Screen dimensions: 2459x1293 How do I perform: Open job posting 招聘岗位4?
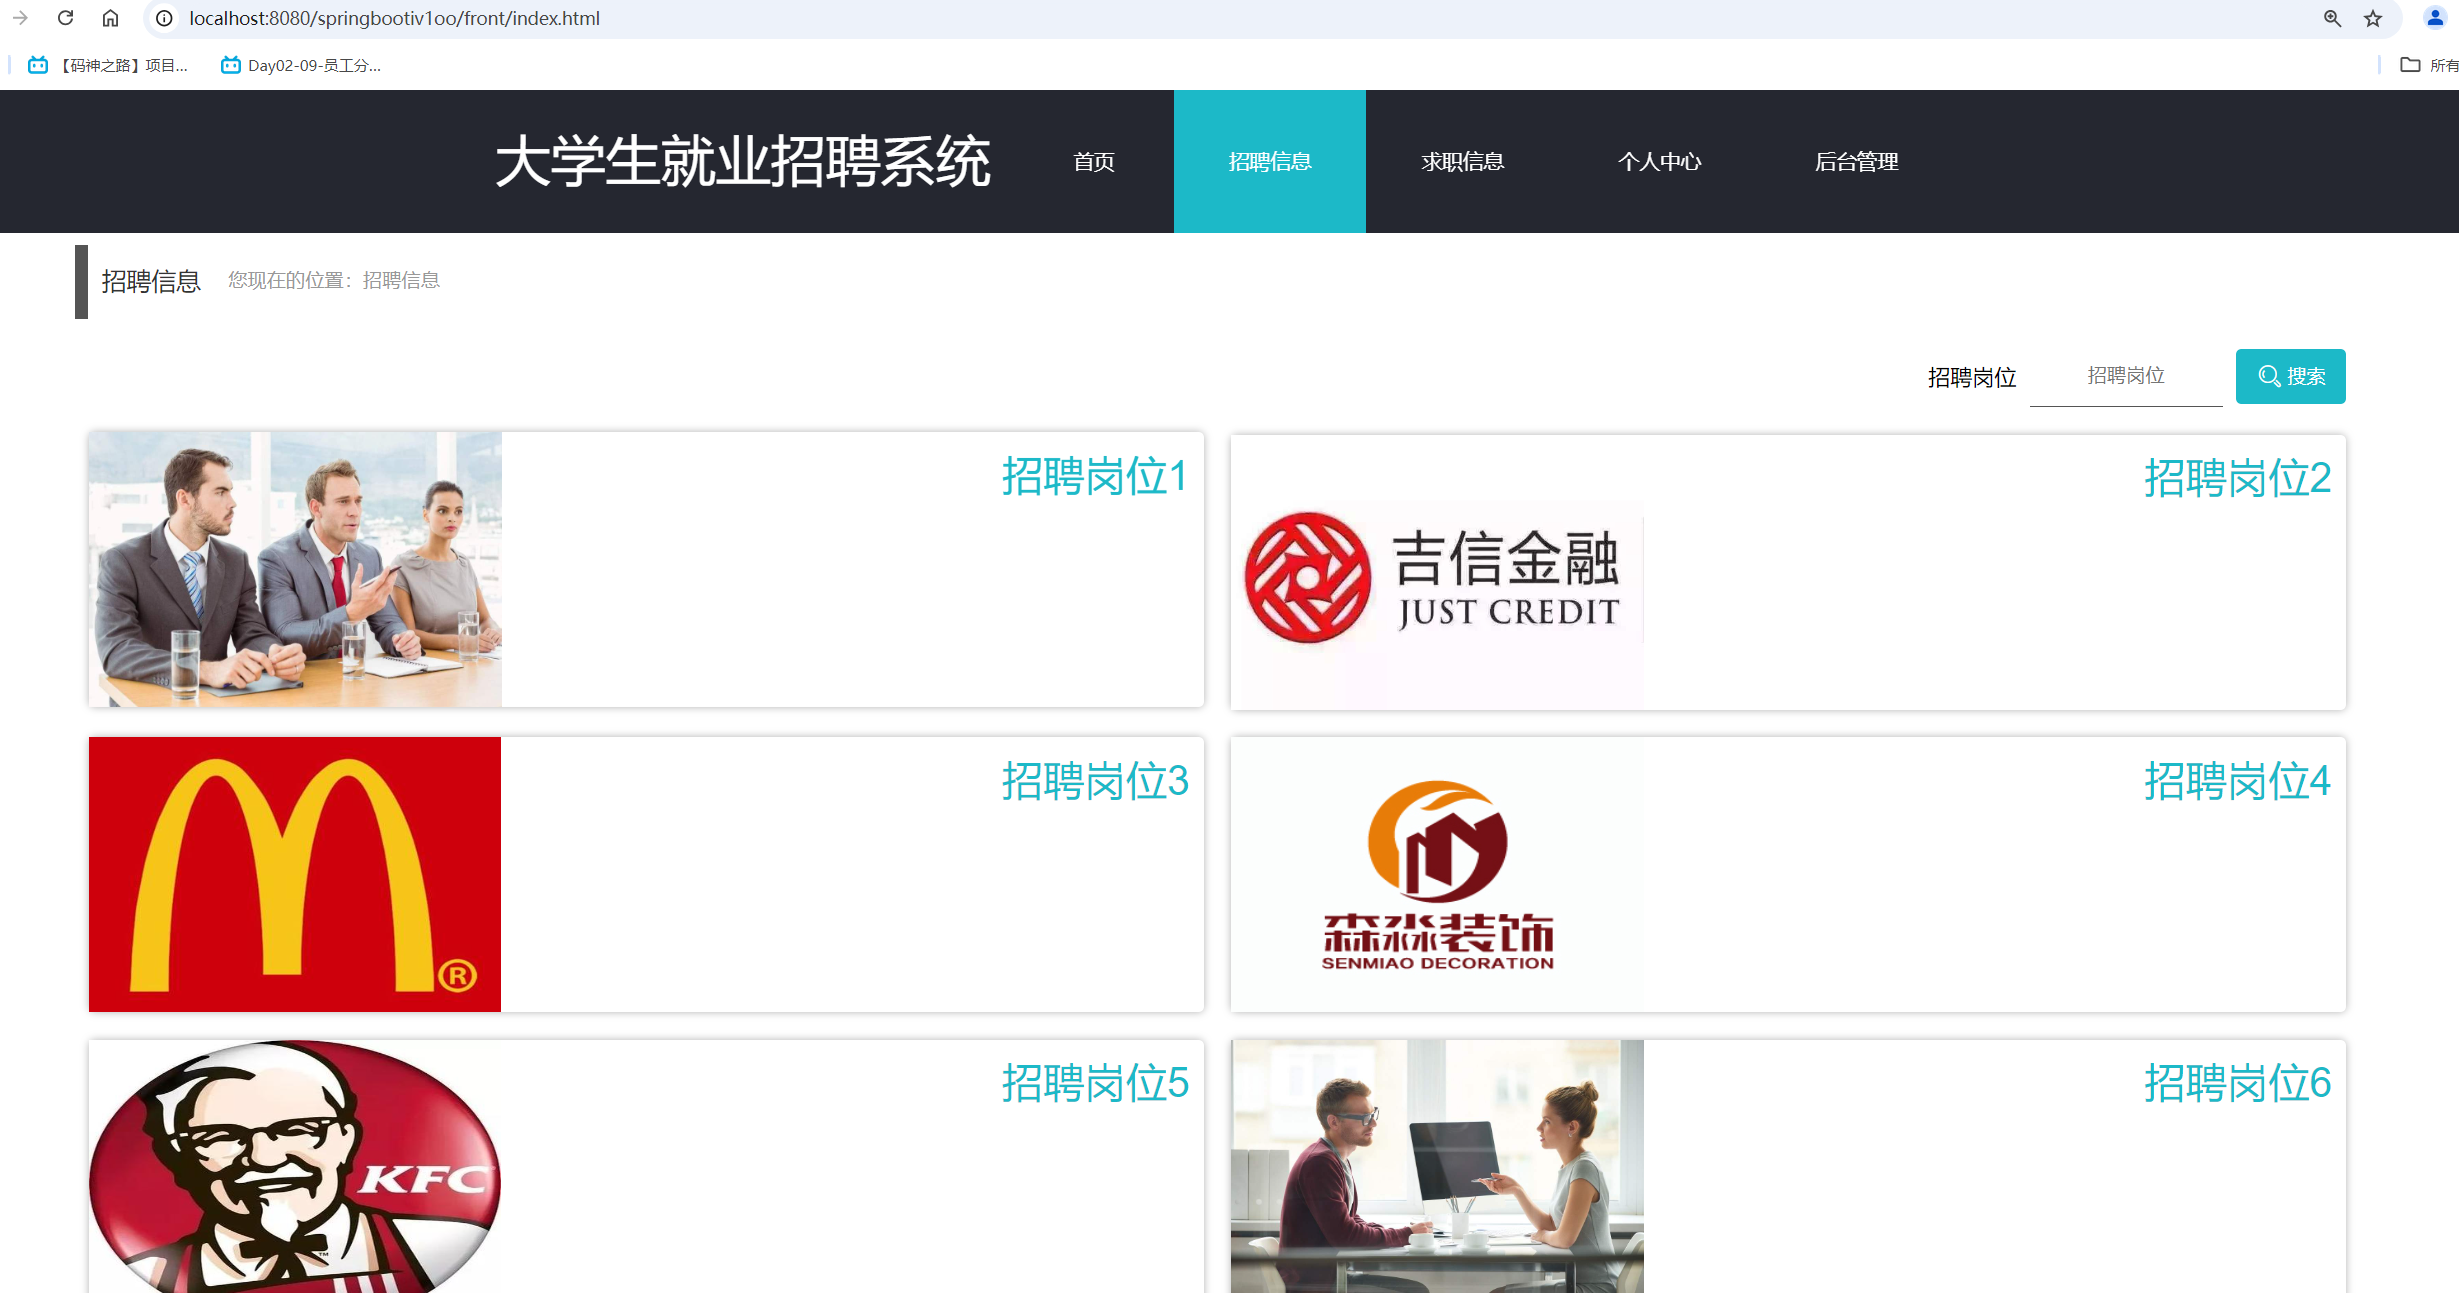(x=2238, y=781)
